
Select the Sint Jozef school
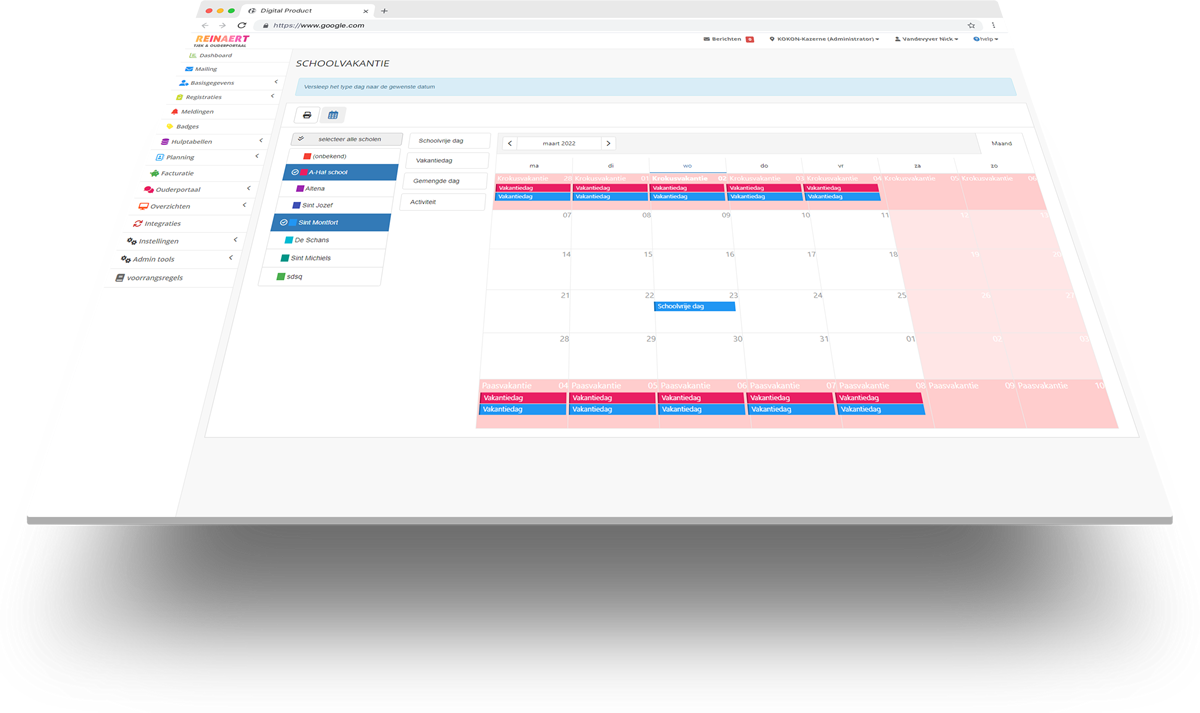[318, 205]
